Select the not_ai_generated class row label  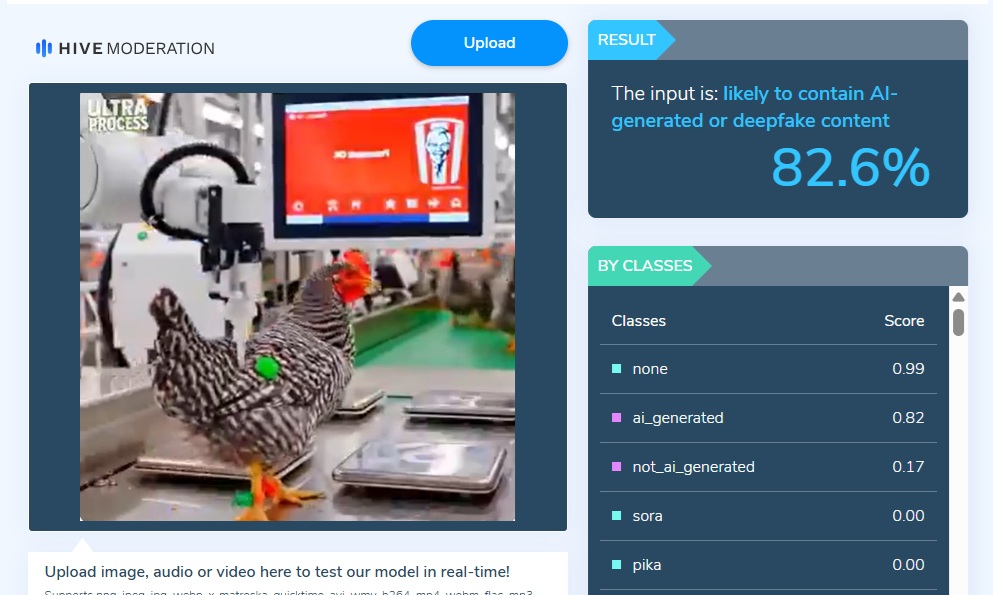tap(693, 467)
